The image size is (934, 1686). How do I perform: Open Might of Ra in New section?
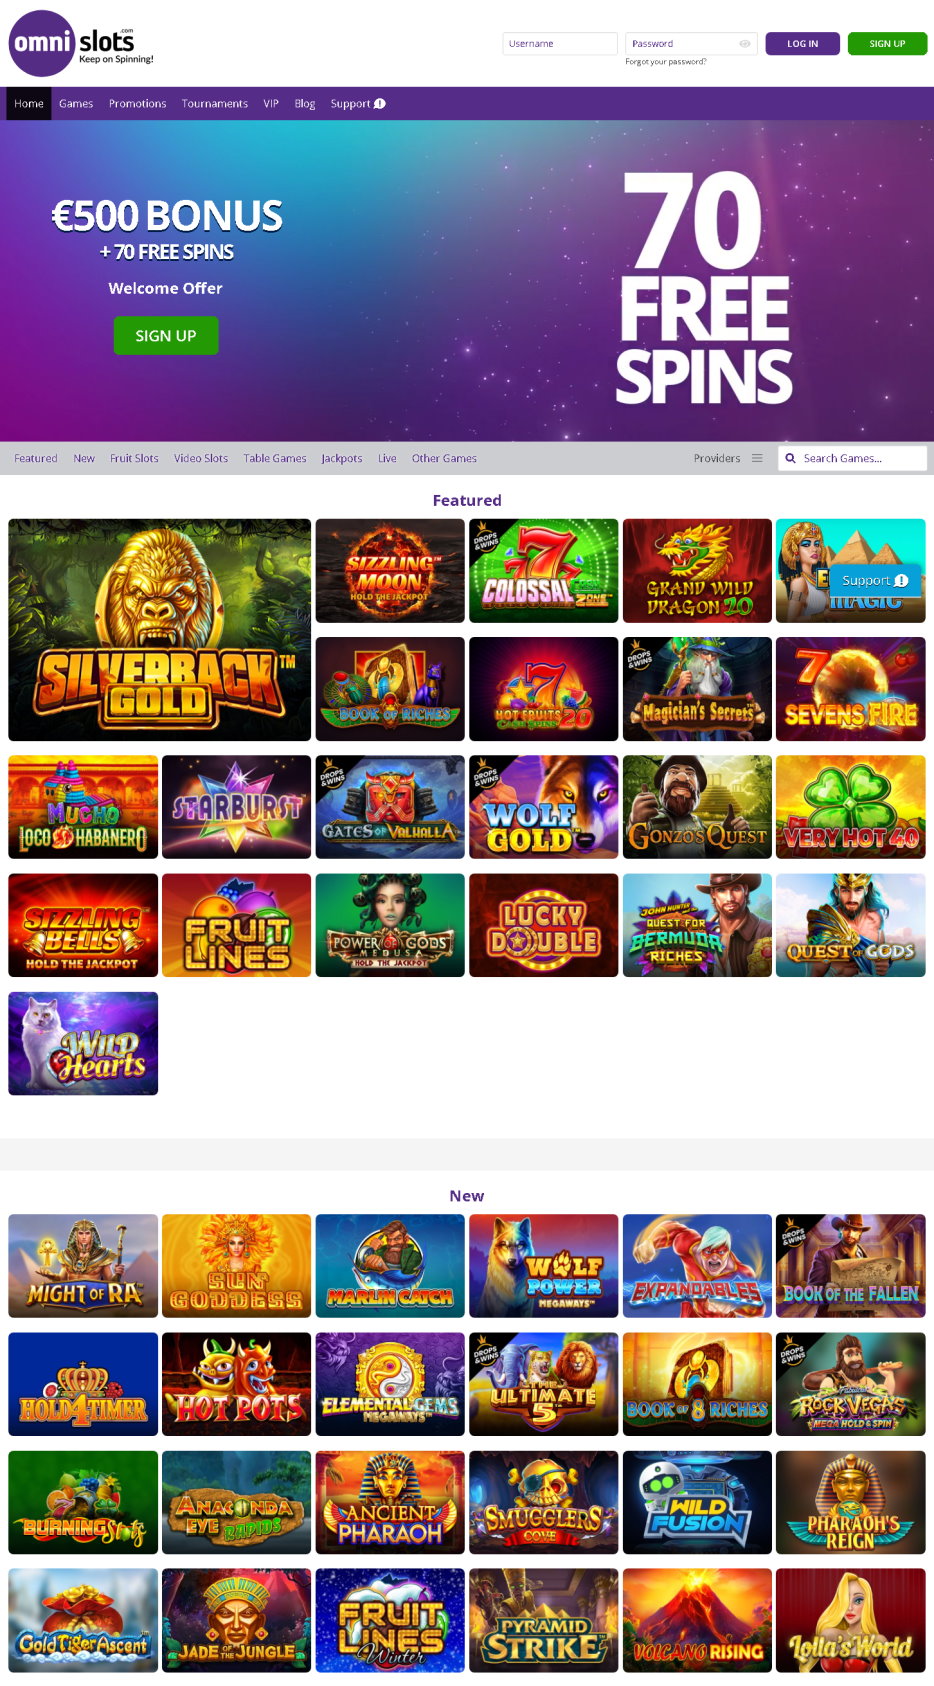[x=83, y=1266]
